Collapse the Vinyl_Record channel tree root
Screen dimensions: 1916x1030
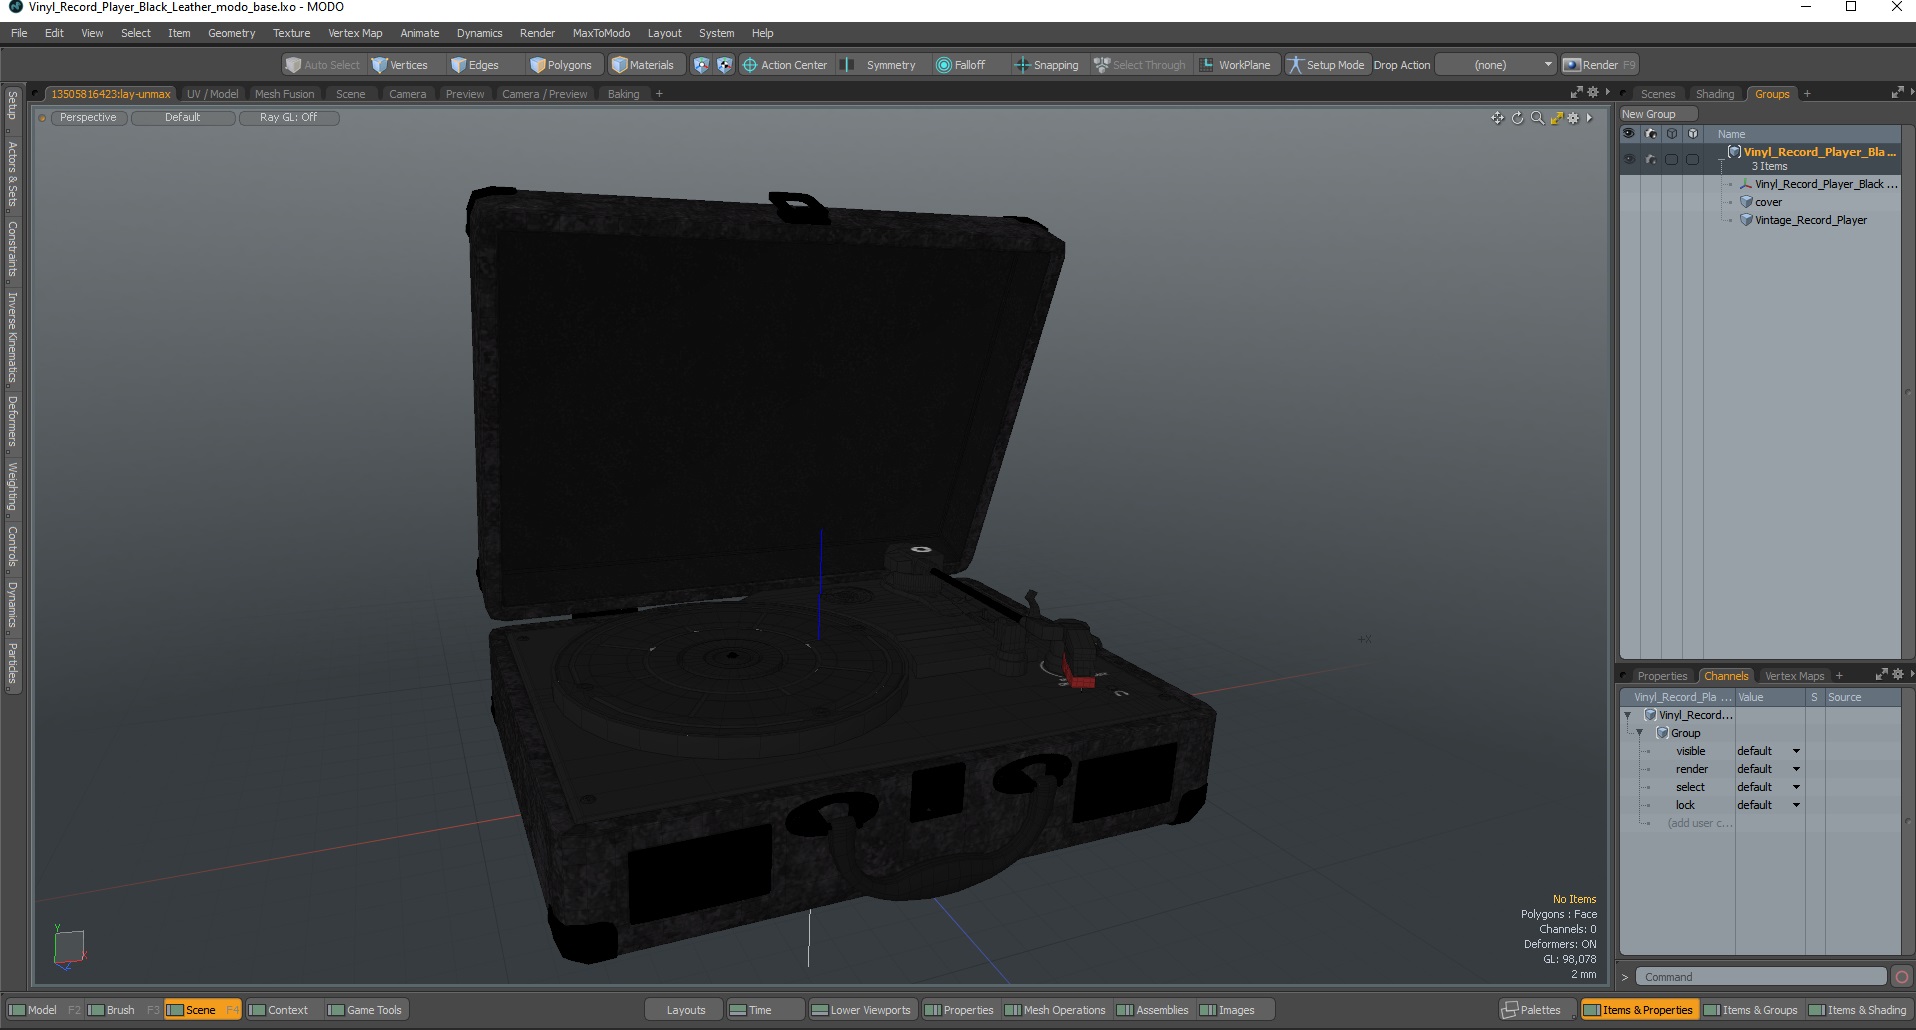1628,715
